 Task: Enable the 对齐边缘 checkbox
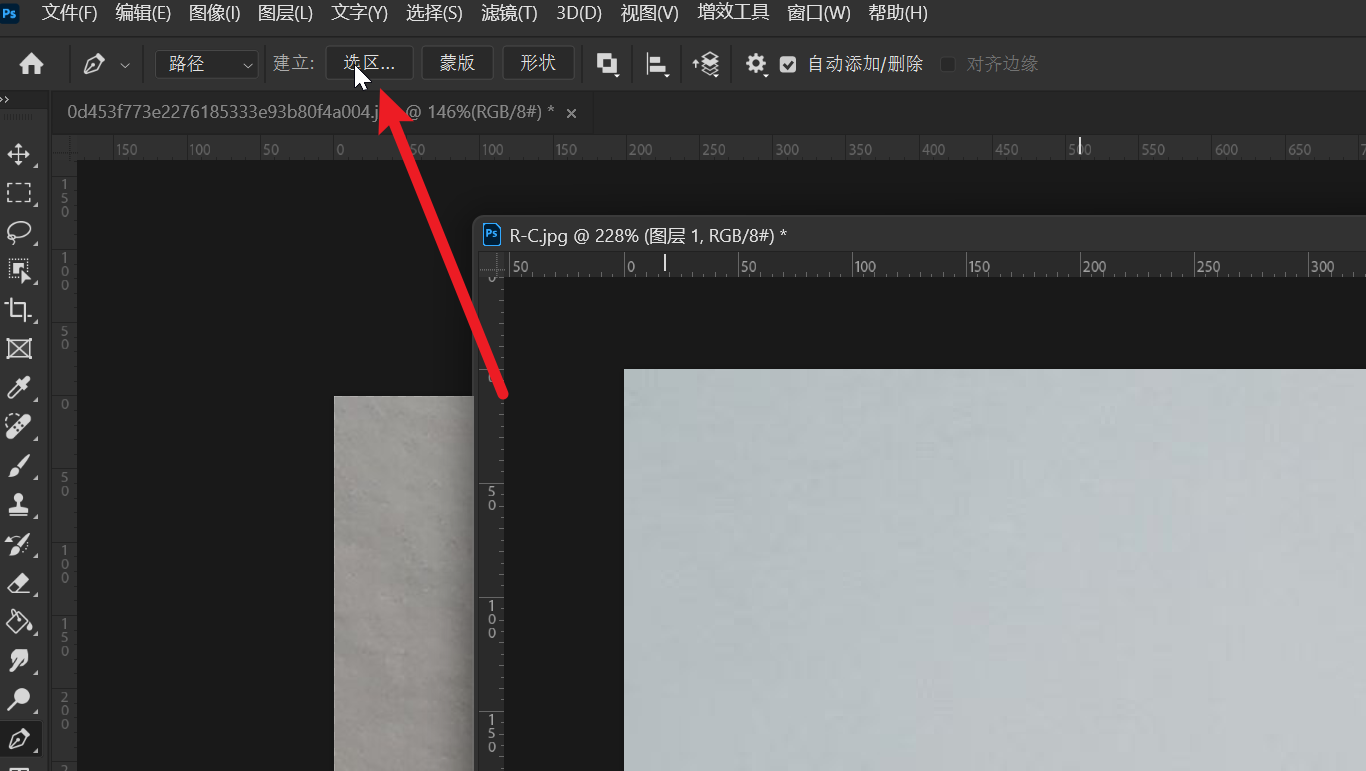947,64
